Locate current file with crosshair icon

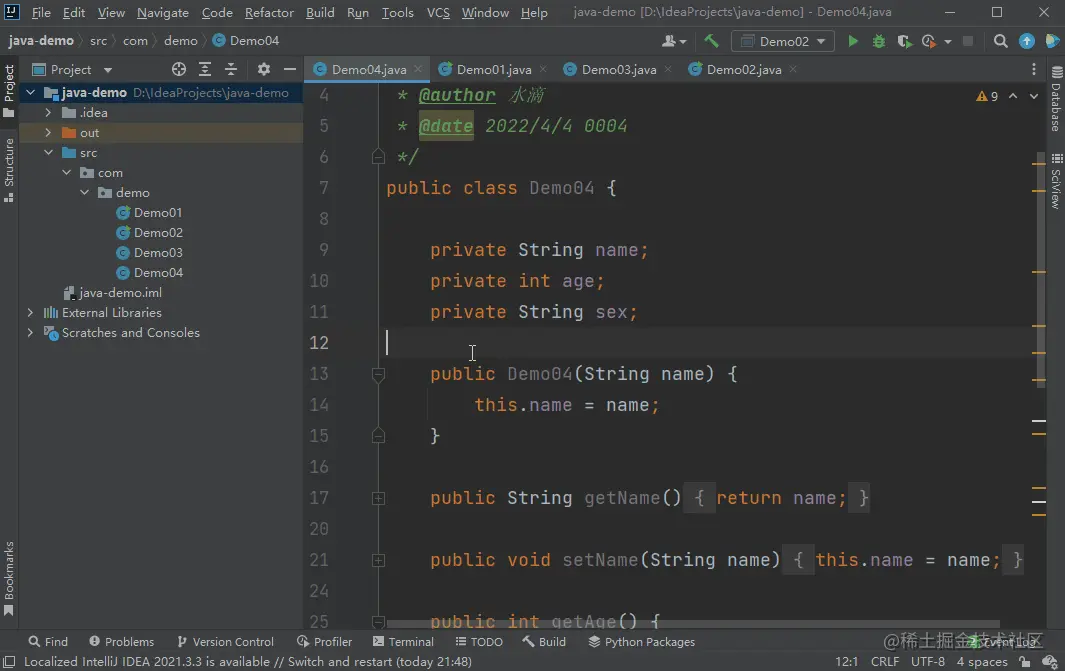point(179,69)
